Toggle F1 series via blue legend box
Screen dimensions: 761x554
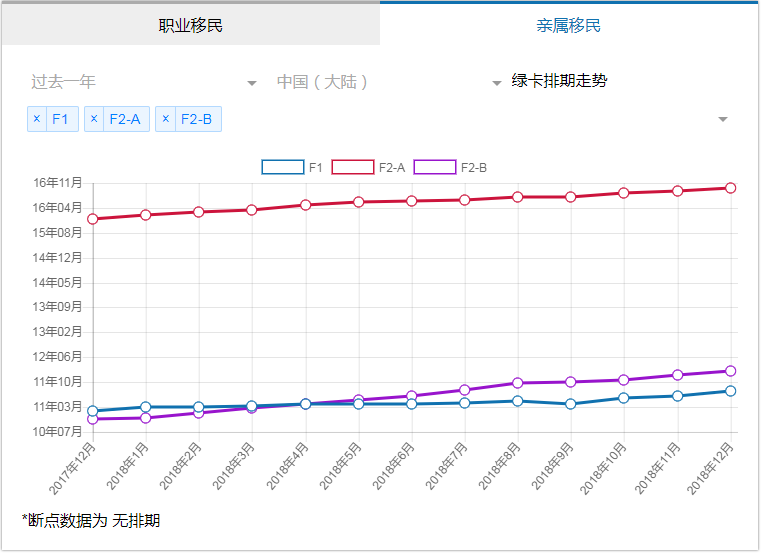pos(282,167)
